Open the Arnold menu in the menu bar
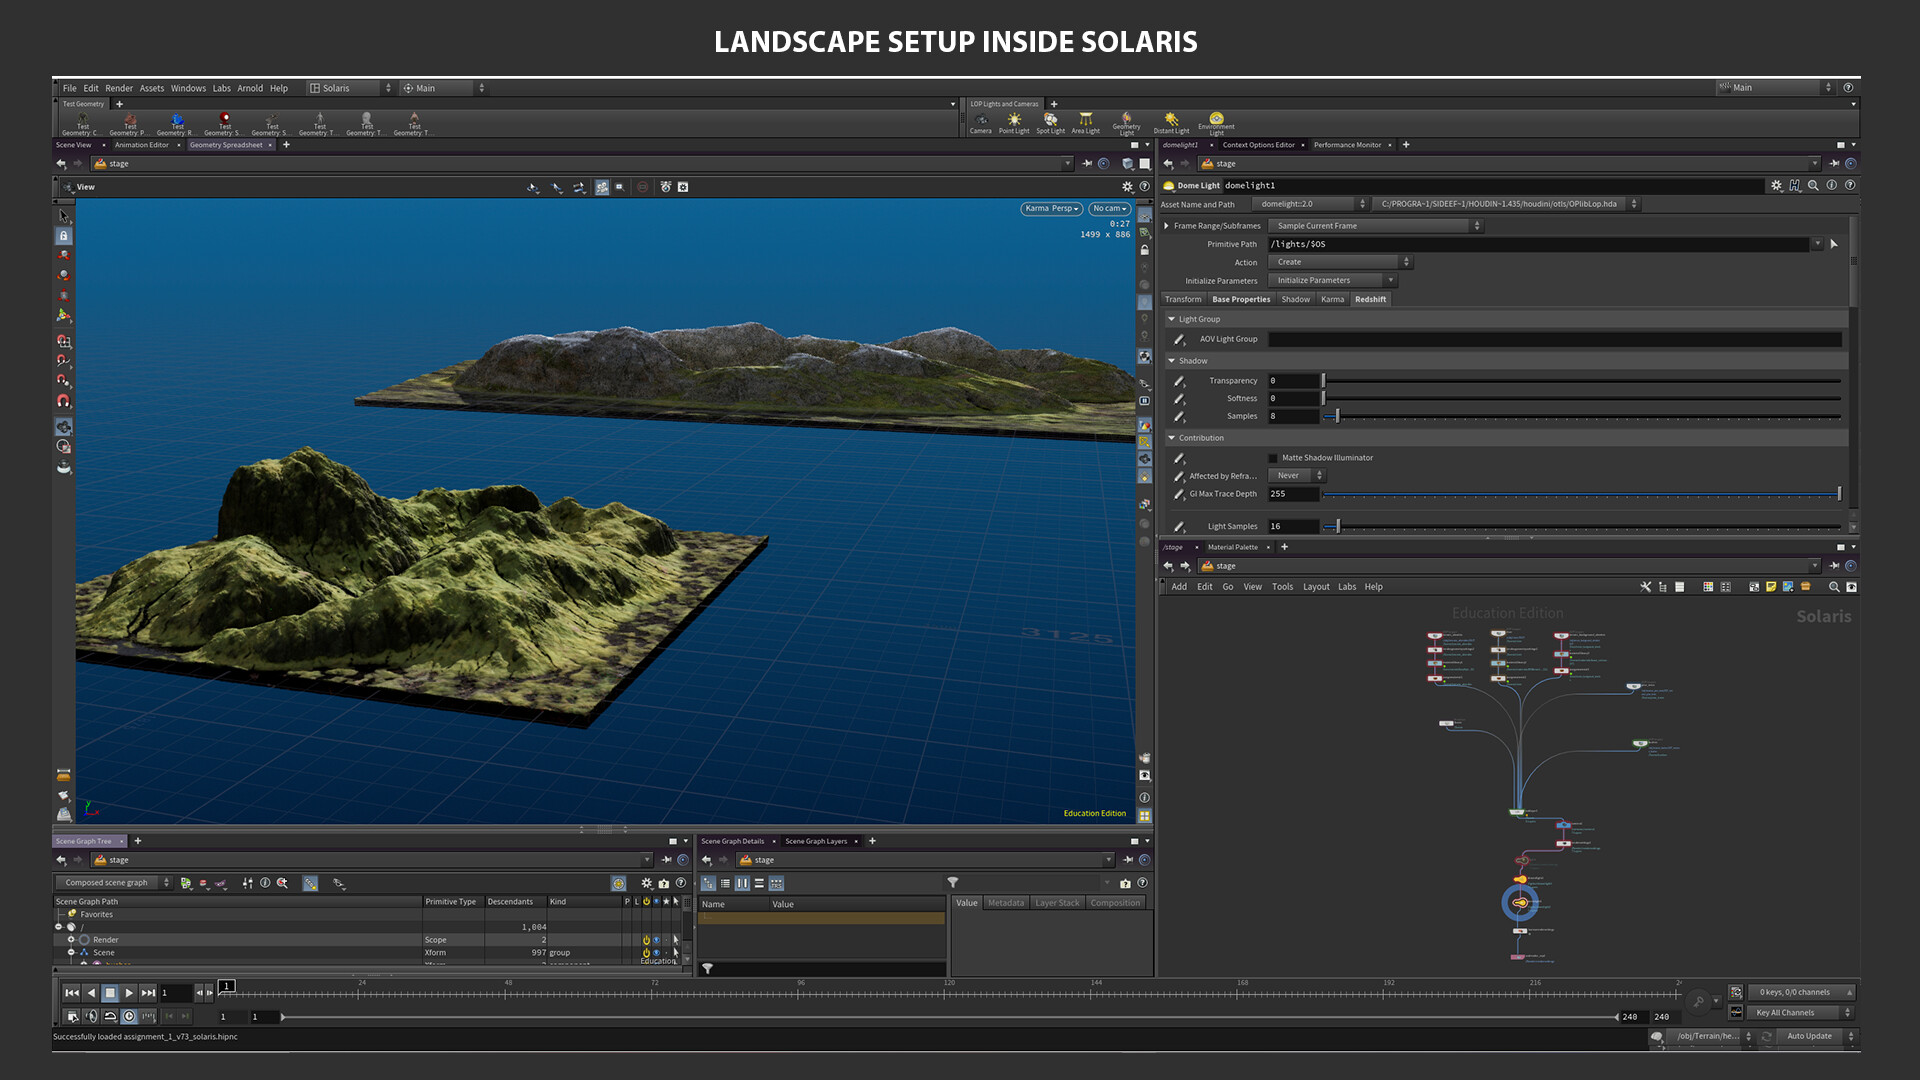The height and width of the screenshot is (1080, 1920). pyautogui.click(x=250, y=88)
